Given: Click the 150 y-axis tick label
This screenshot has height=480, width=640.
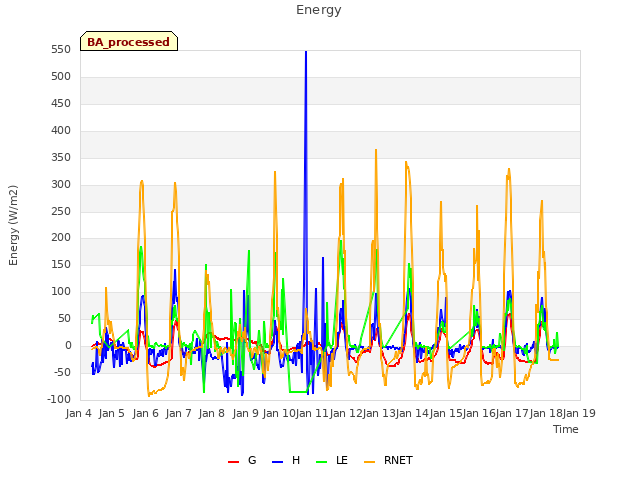Looking at the screenshot, I should point(61,264).
